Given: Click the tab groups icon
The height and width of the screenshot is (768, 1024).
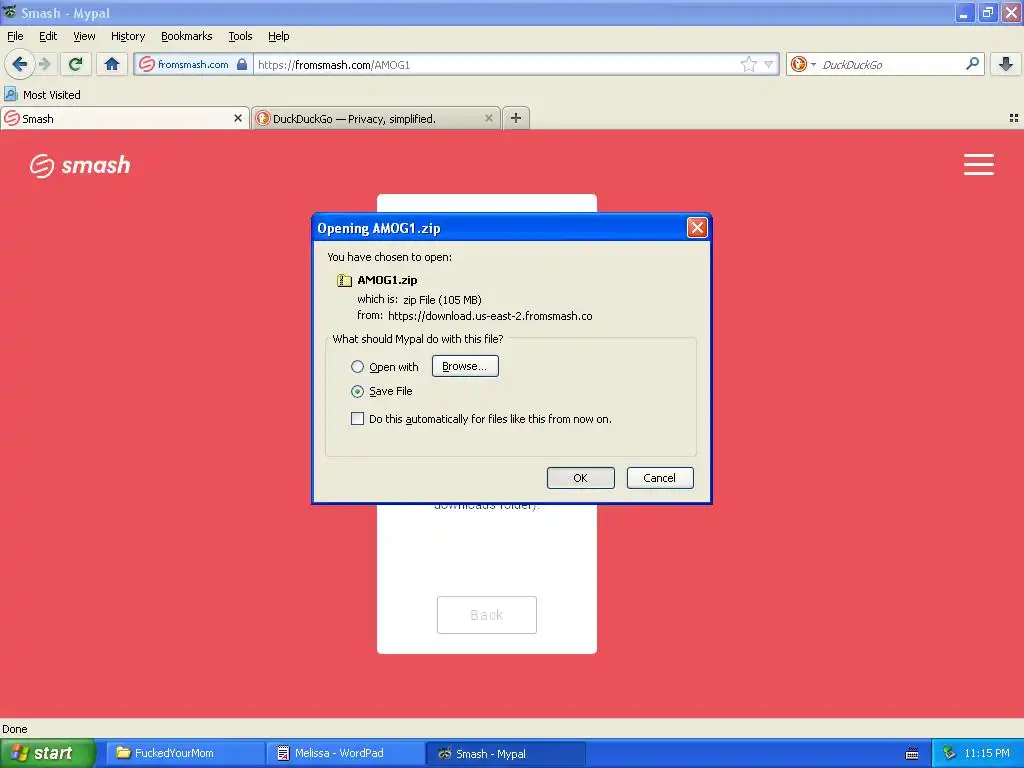Looking at the screenshot, I should pyautogui.click(x=1014, y=118).
